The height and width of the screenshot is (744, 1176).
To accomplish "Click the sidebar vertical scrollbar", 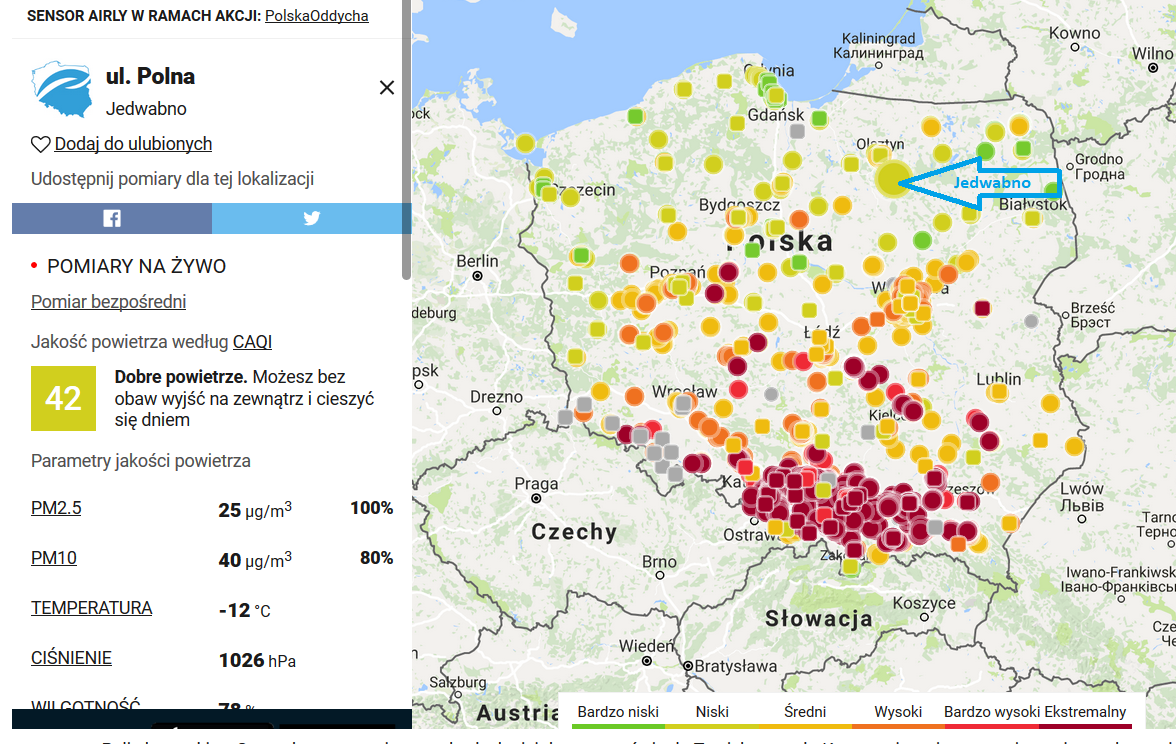I will (x=406, y=140).
